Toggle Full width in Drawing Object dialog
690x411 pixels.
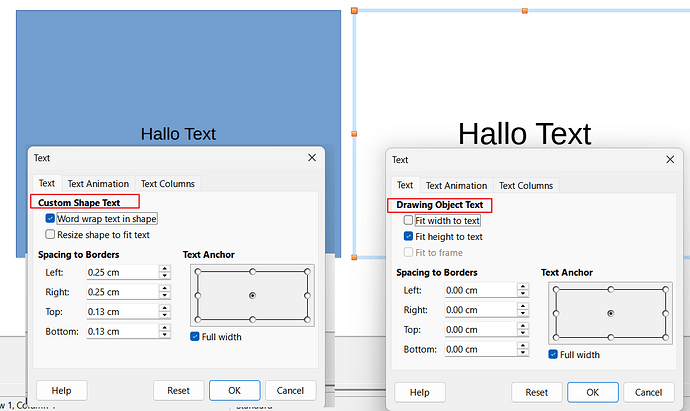pyautogui.click(x=554, y=354)
